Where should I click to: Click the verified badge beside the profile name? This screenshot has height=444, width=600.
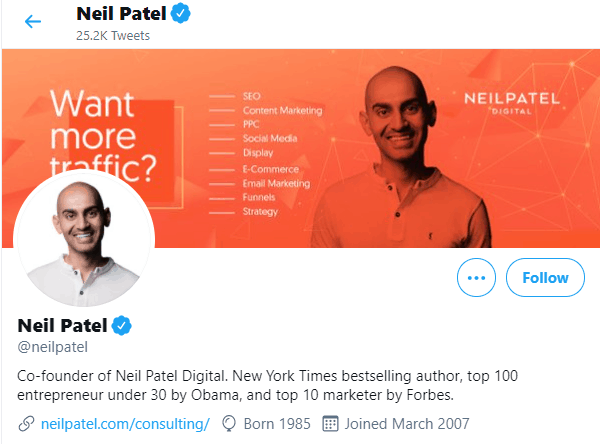tap(123, 325)
